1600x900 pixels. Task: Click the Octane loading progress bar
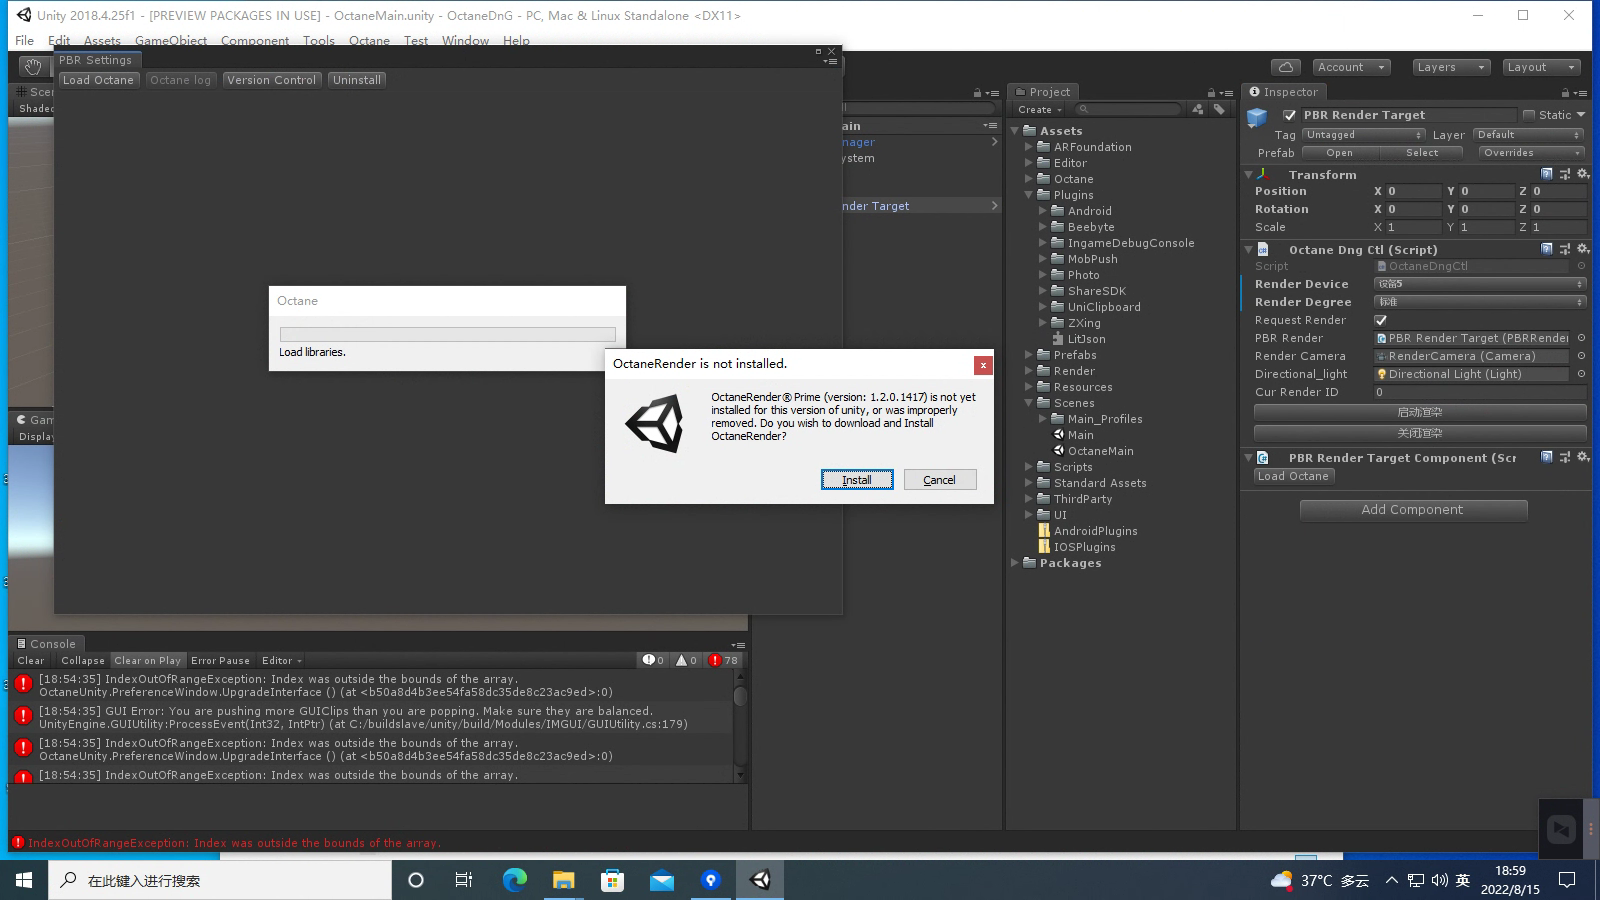pos(447,334)
